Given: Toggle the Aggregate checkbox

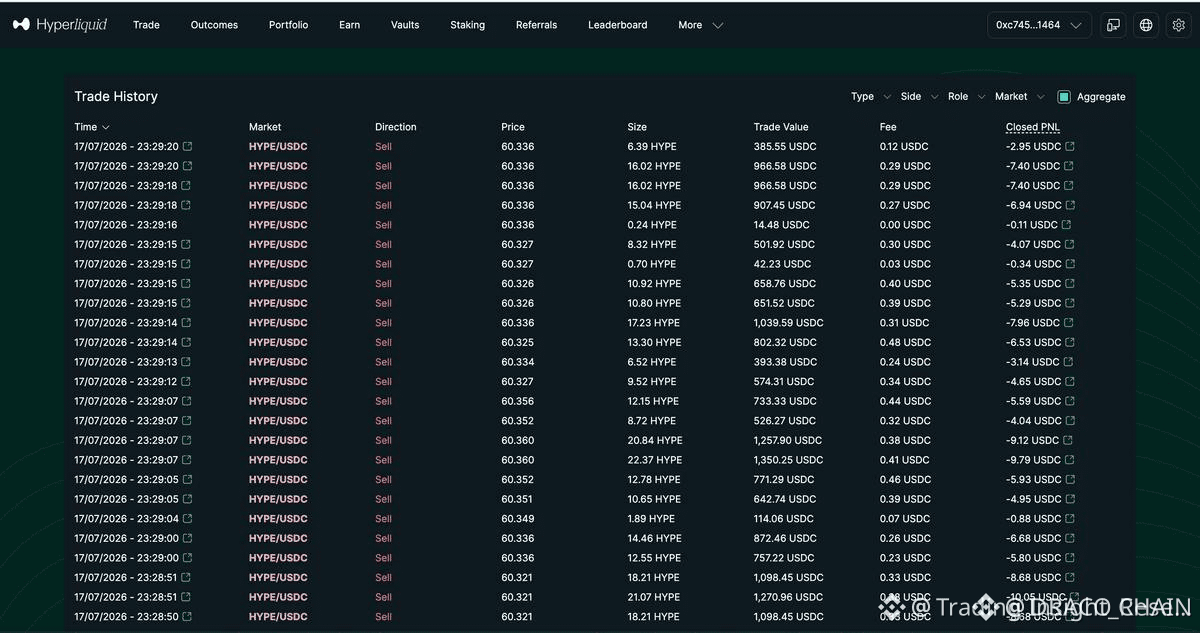Looking at the screenshot, I should [1064, 97].
